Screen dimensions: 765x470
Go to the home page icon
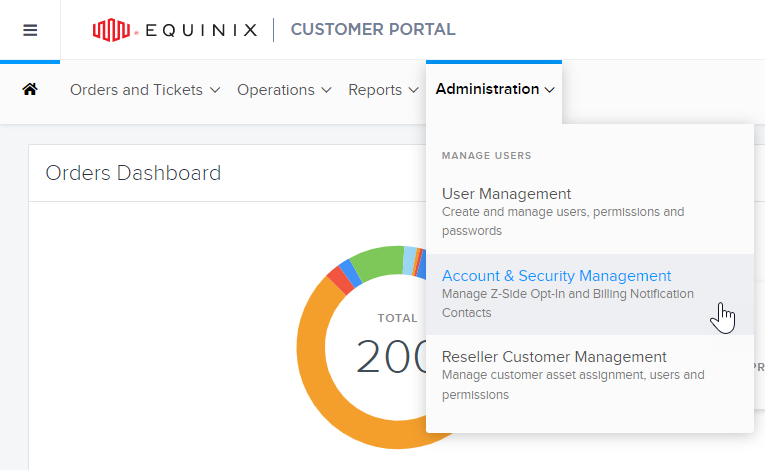point(30,89)
